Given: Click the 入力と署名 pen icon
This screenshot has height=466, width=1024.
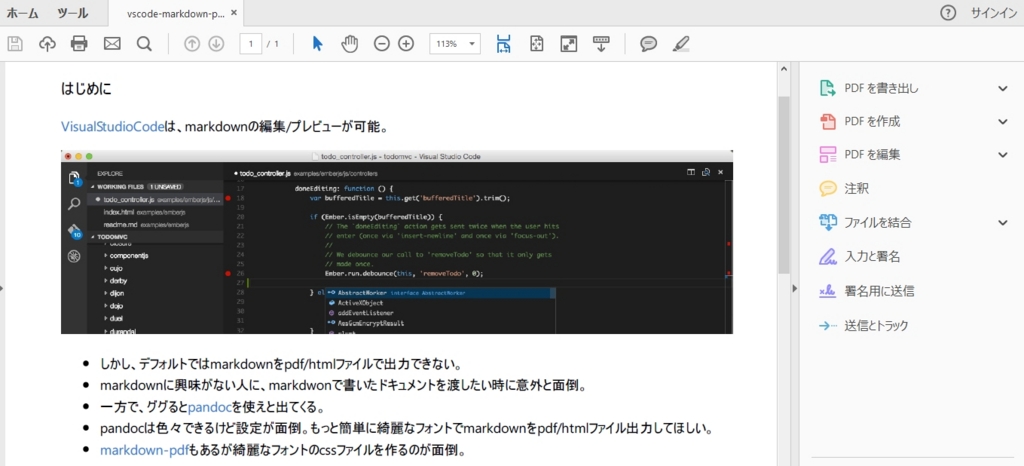Looking at the screenshot, I should pos(828,256).
